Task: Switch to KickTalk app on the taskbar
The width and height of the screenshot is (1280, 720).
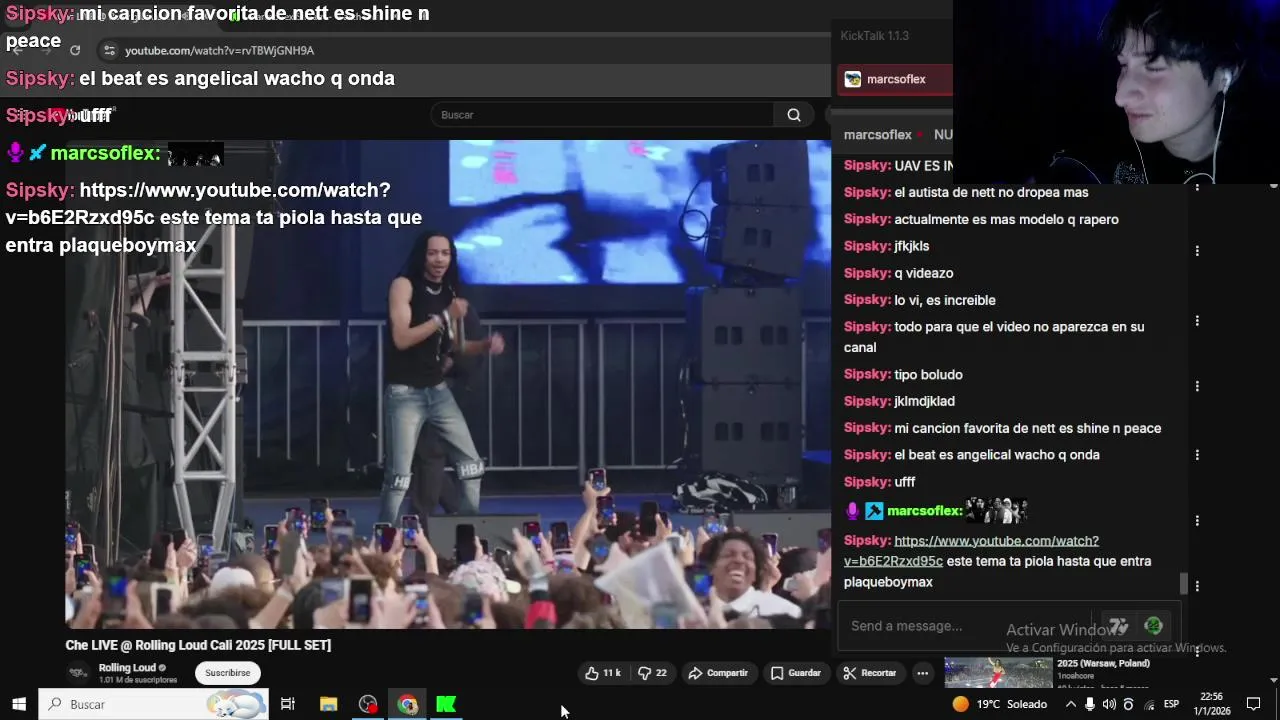Action: 446,704
